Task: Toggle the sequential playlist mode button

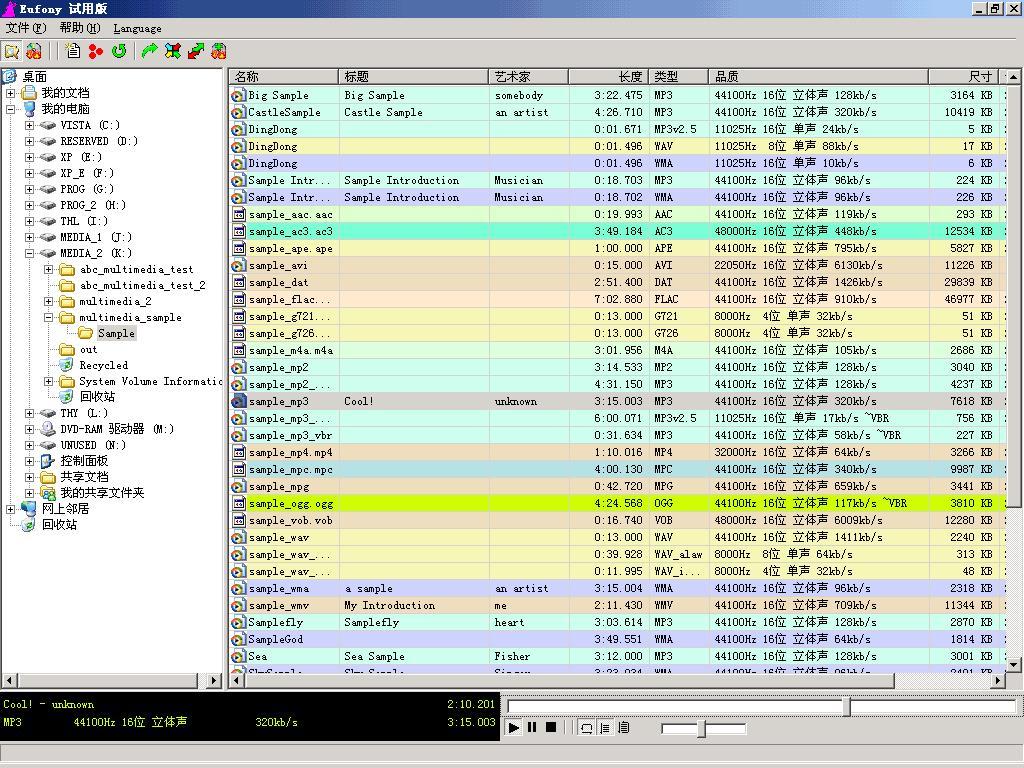Action: click(605, 728)
